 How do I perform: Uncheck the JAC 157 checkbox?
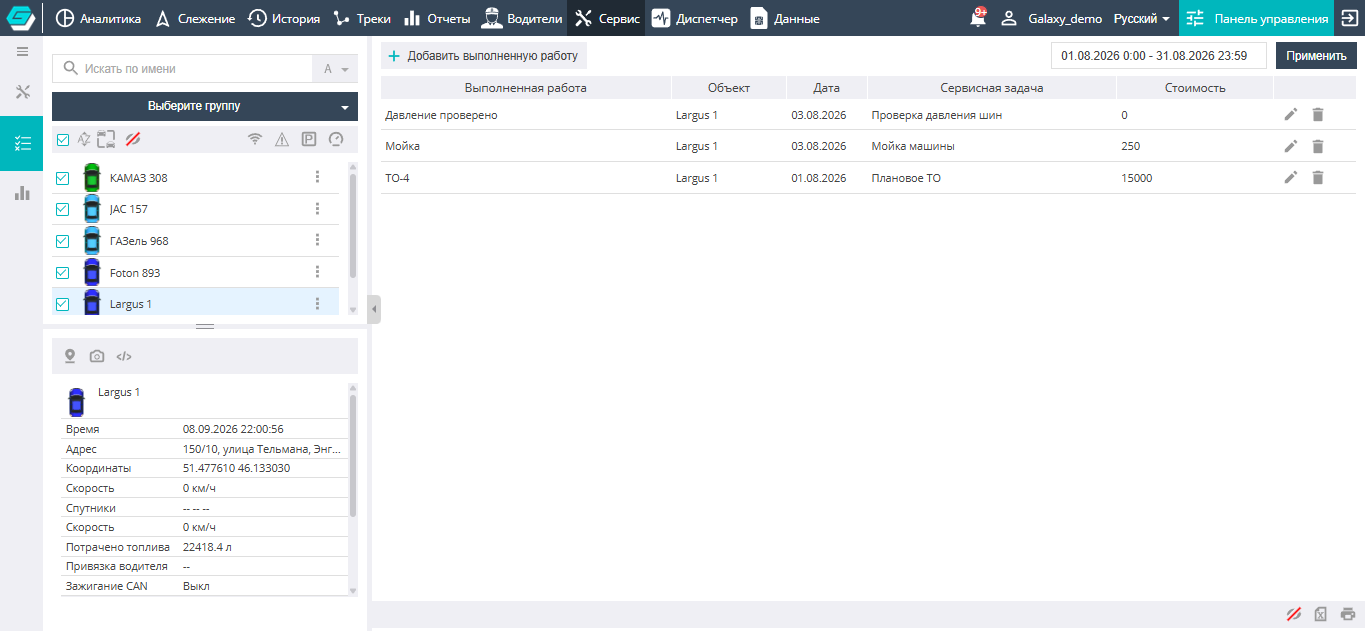63,209
